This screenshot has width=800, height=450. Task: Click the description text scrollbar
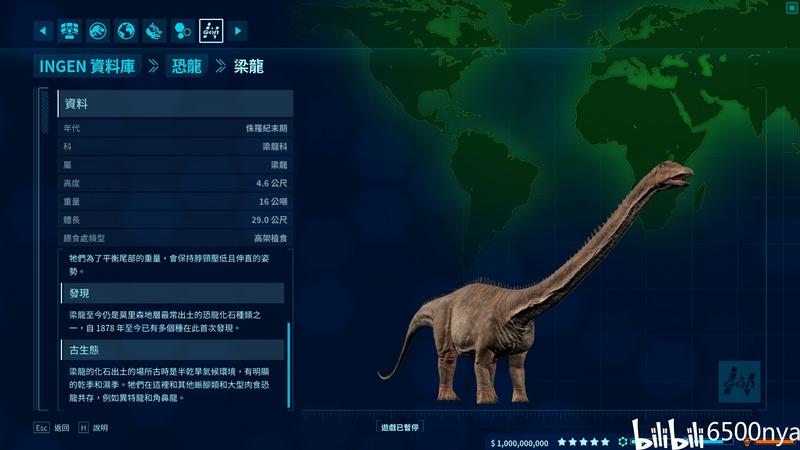point(289,365)
